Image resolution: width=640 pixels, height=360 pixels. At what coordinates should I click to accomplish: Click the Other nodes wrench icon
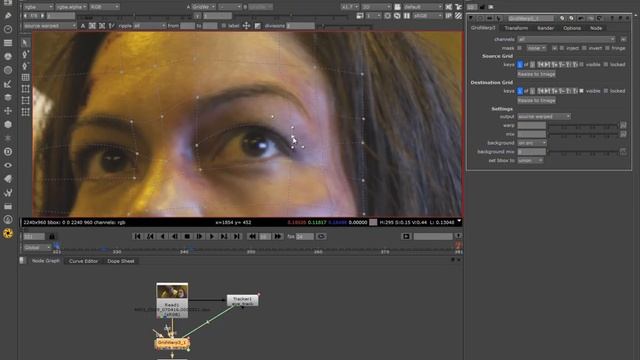point(8,193)
